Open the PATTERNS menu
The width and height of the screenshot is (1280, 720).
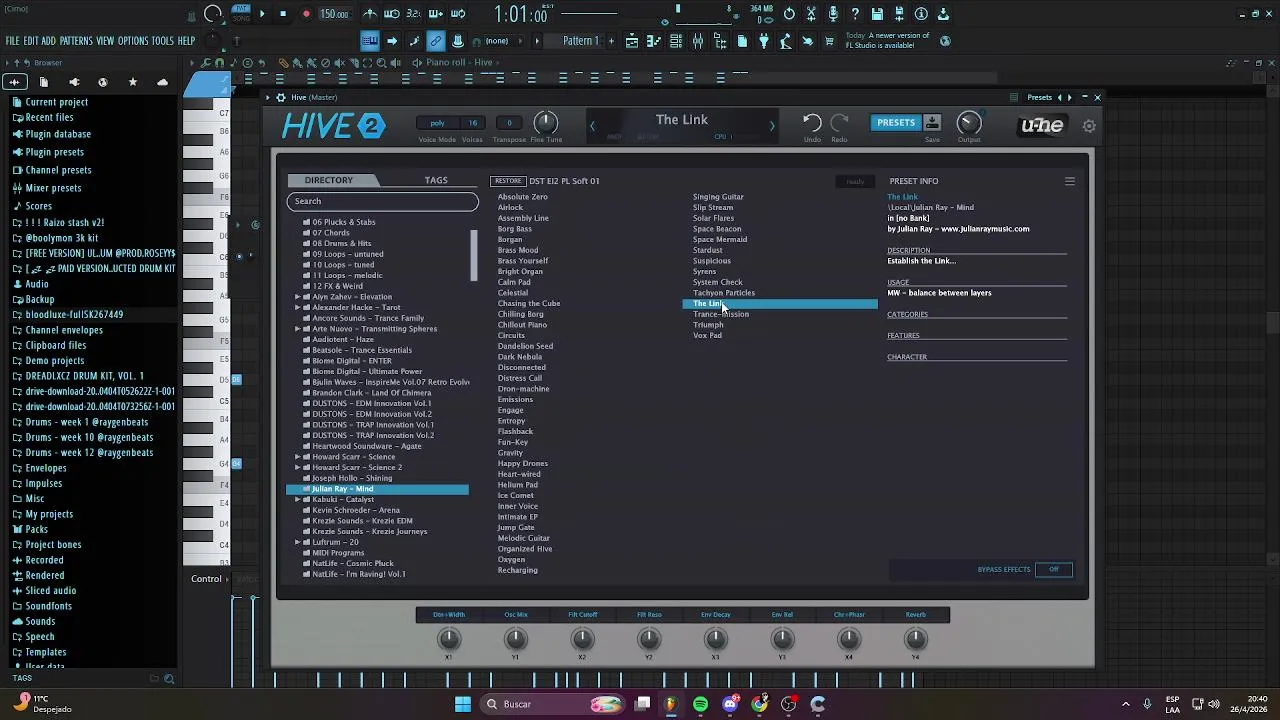click(76, 41)
